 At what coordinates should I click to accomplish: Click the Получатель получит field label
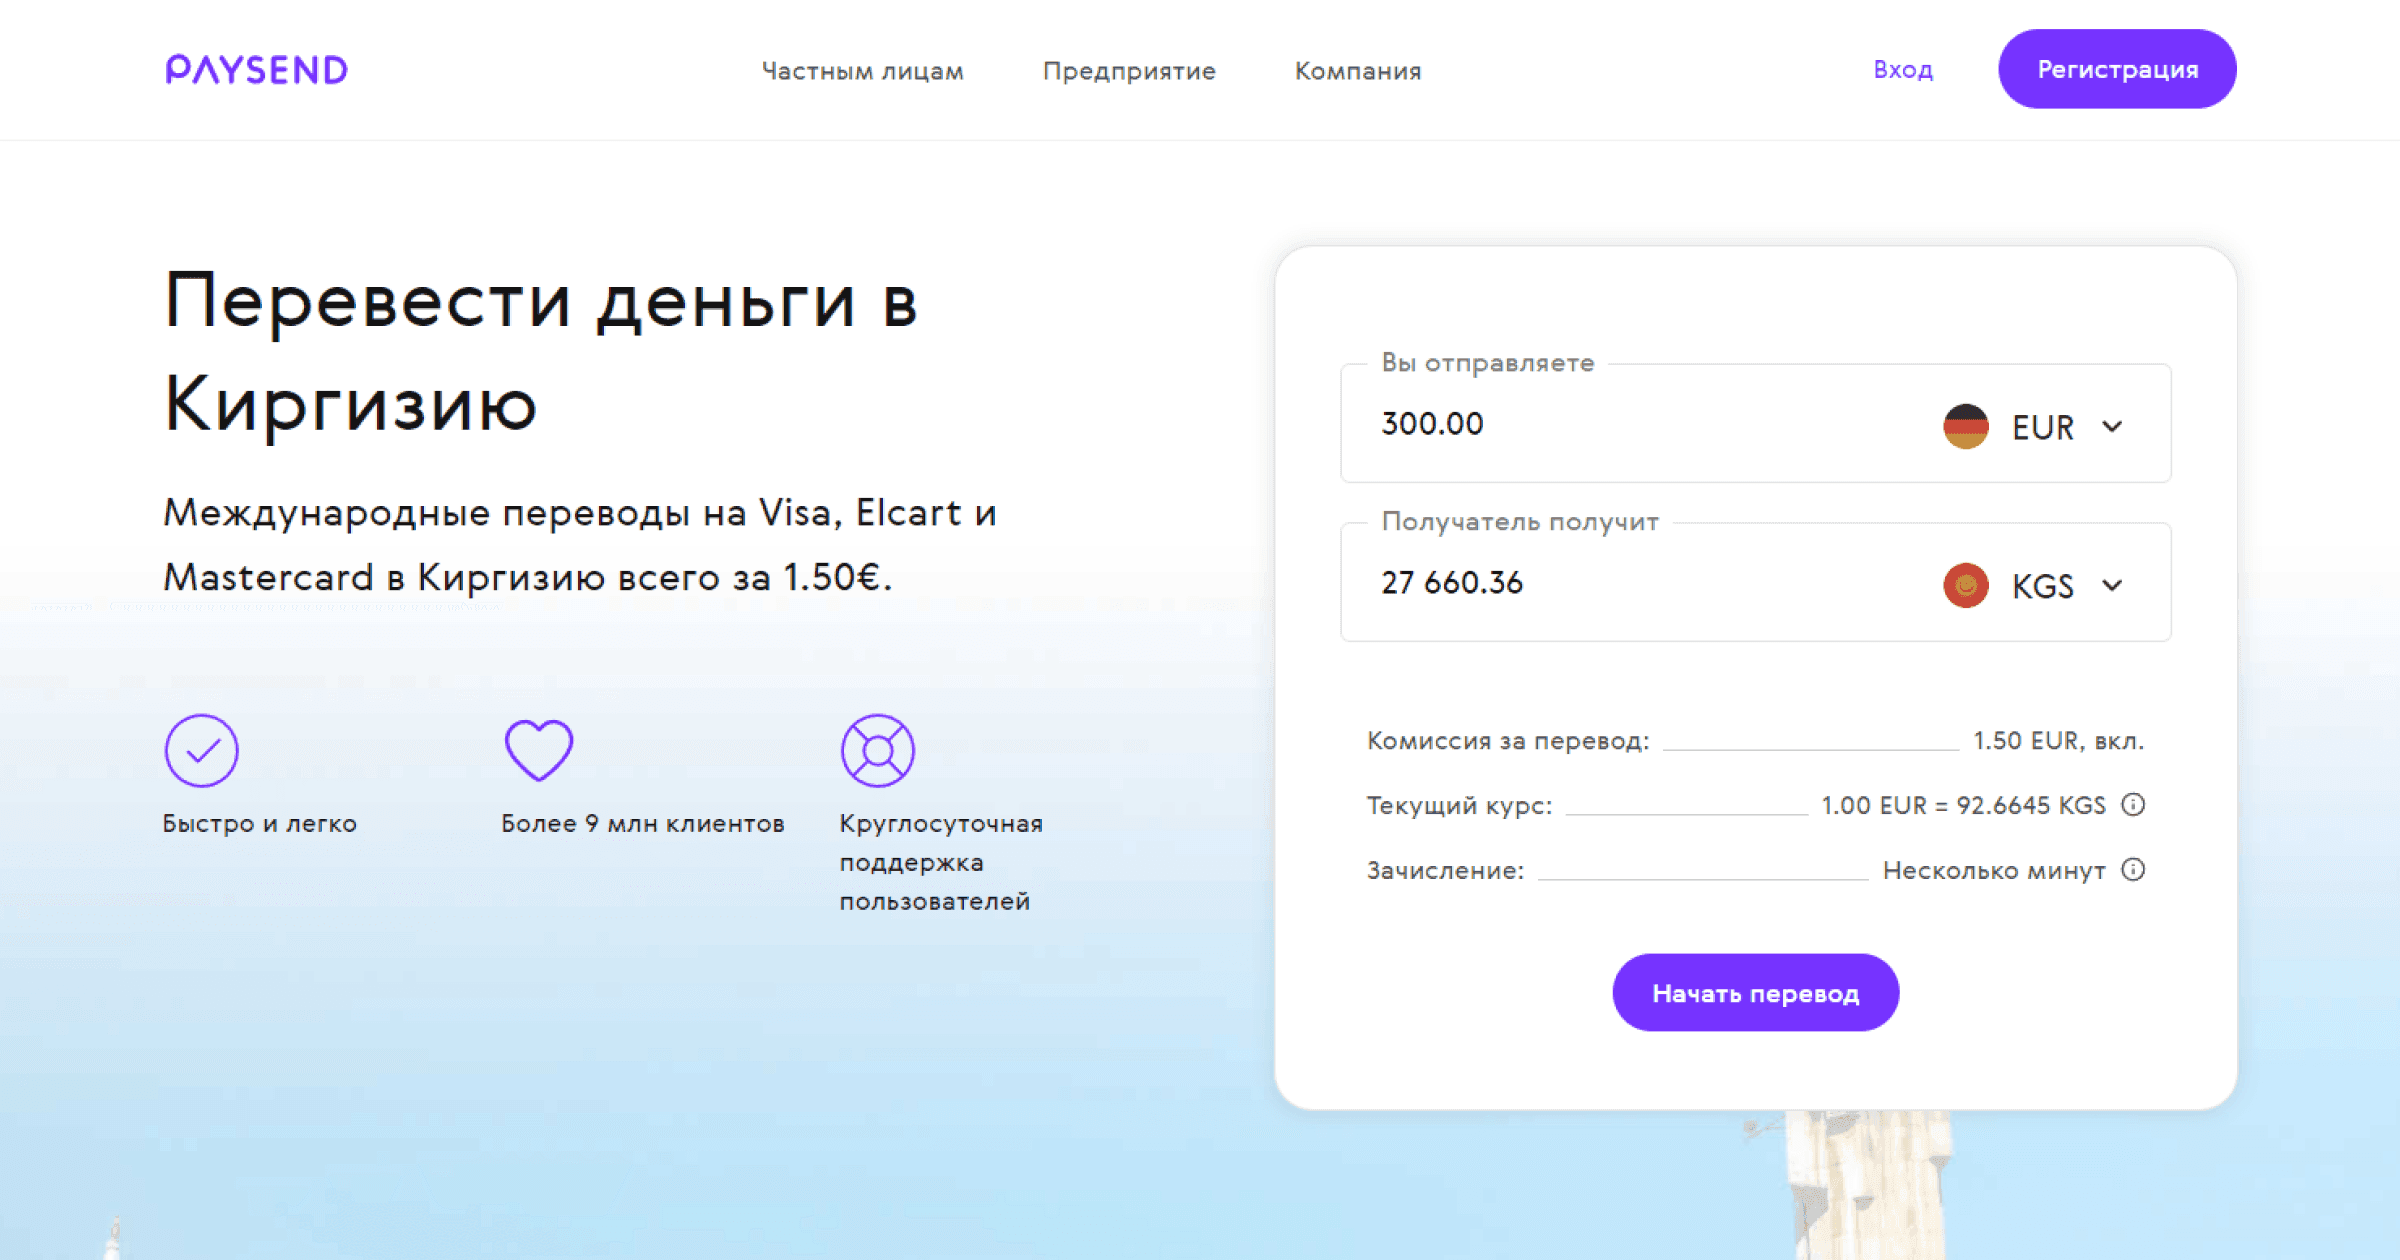click(1519, 522)
